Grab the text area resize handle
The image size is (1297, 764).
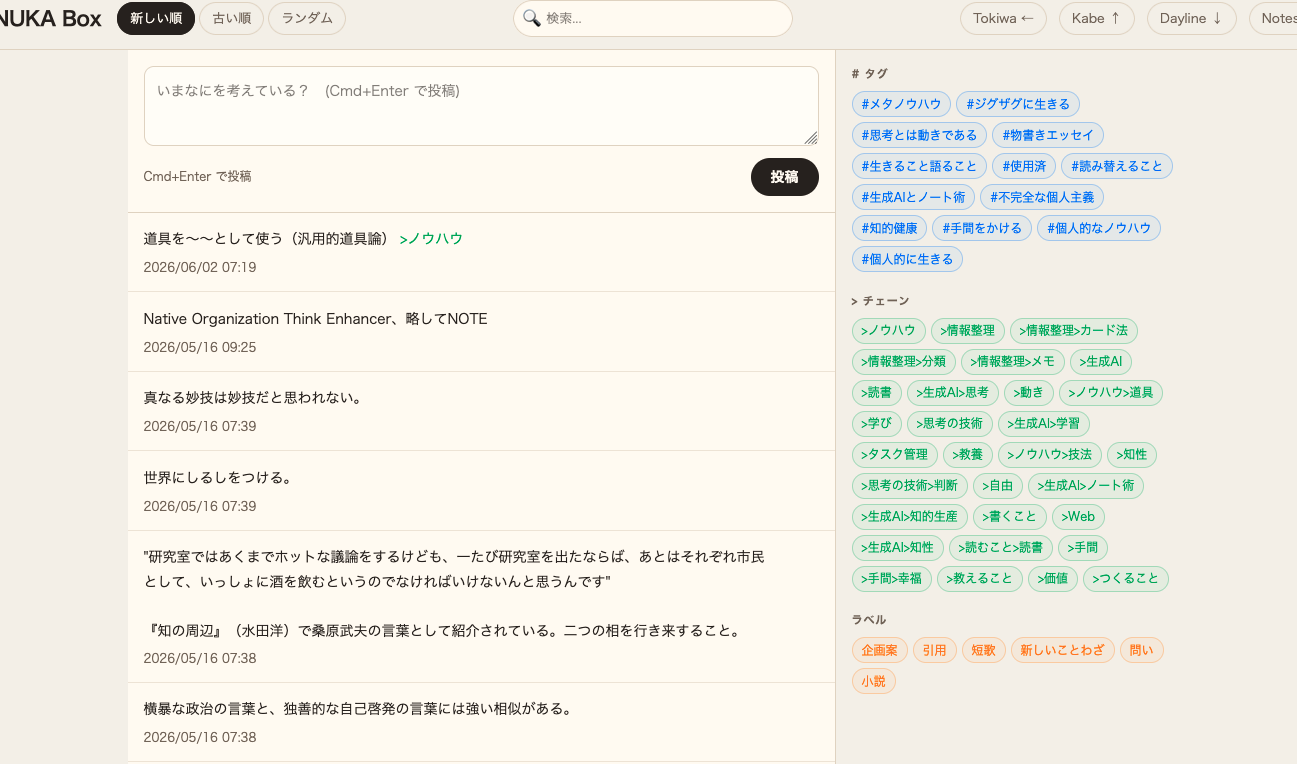click(x=811, y=138)
